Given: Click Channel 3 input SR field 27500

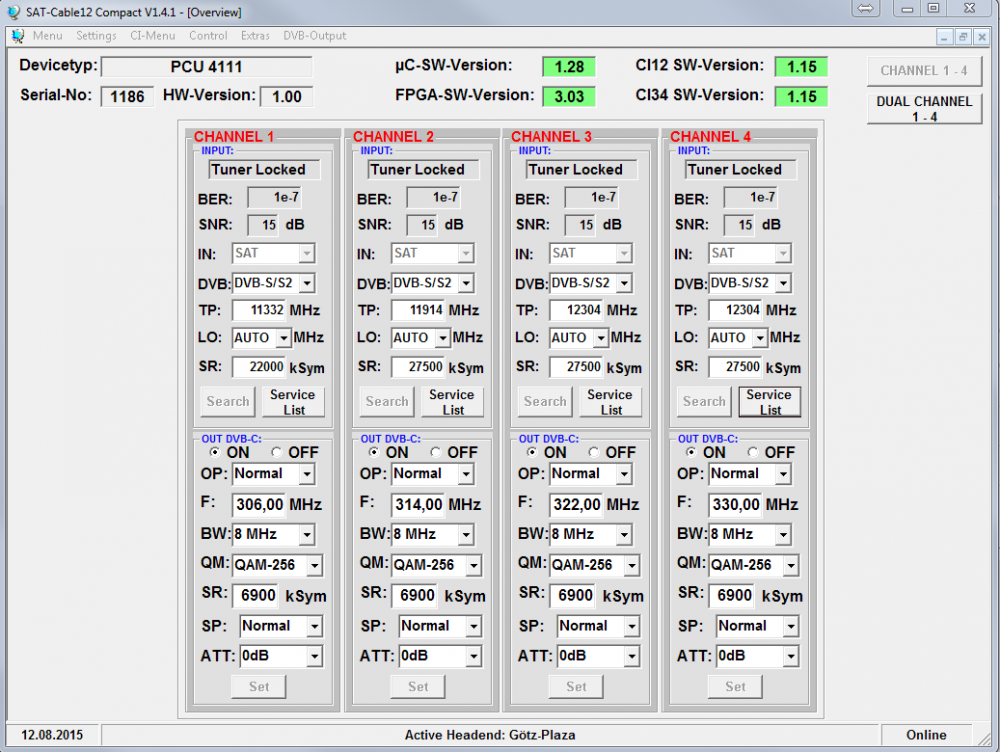Looking at the screenshot, I should (x=576, y=367).
